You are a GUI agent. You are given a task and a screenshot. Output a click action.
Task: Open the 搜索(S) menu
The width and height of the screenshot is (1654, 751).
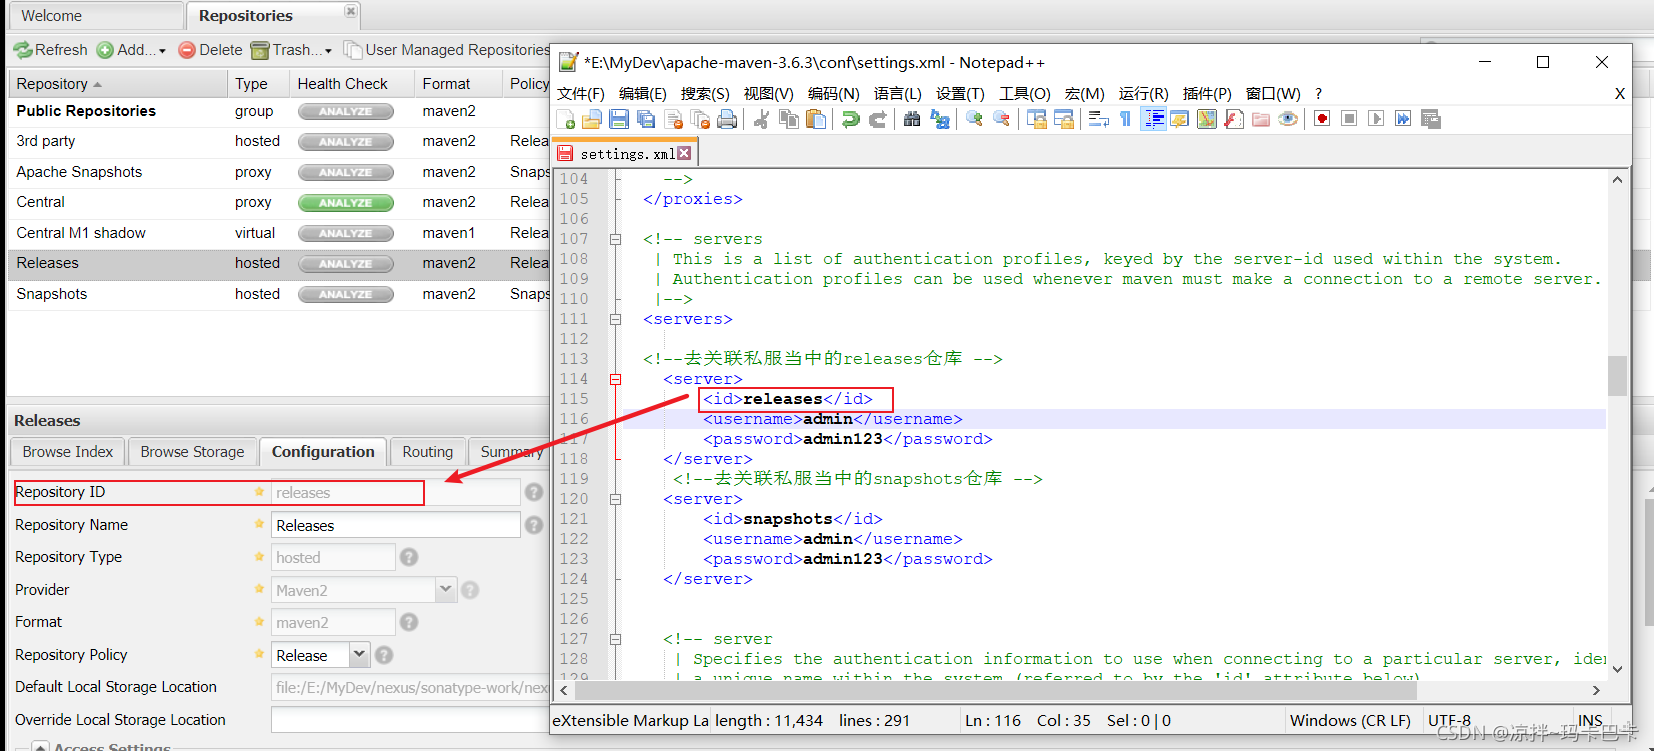pos(705,93)
